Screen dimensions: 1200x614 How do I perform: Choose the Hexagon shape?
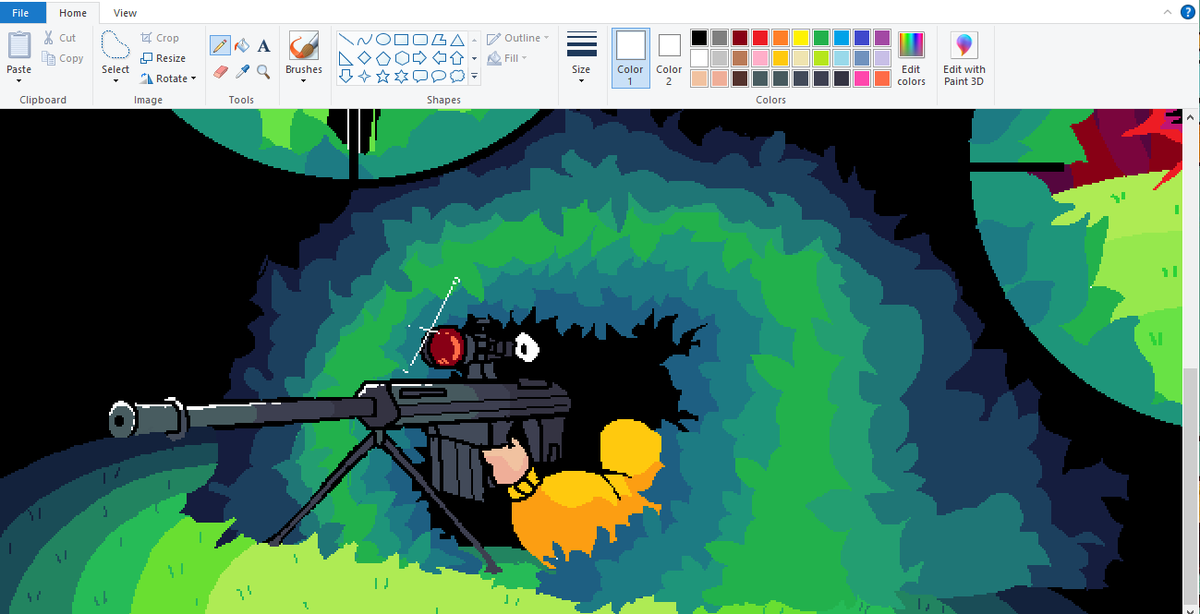tap(401, 58)
